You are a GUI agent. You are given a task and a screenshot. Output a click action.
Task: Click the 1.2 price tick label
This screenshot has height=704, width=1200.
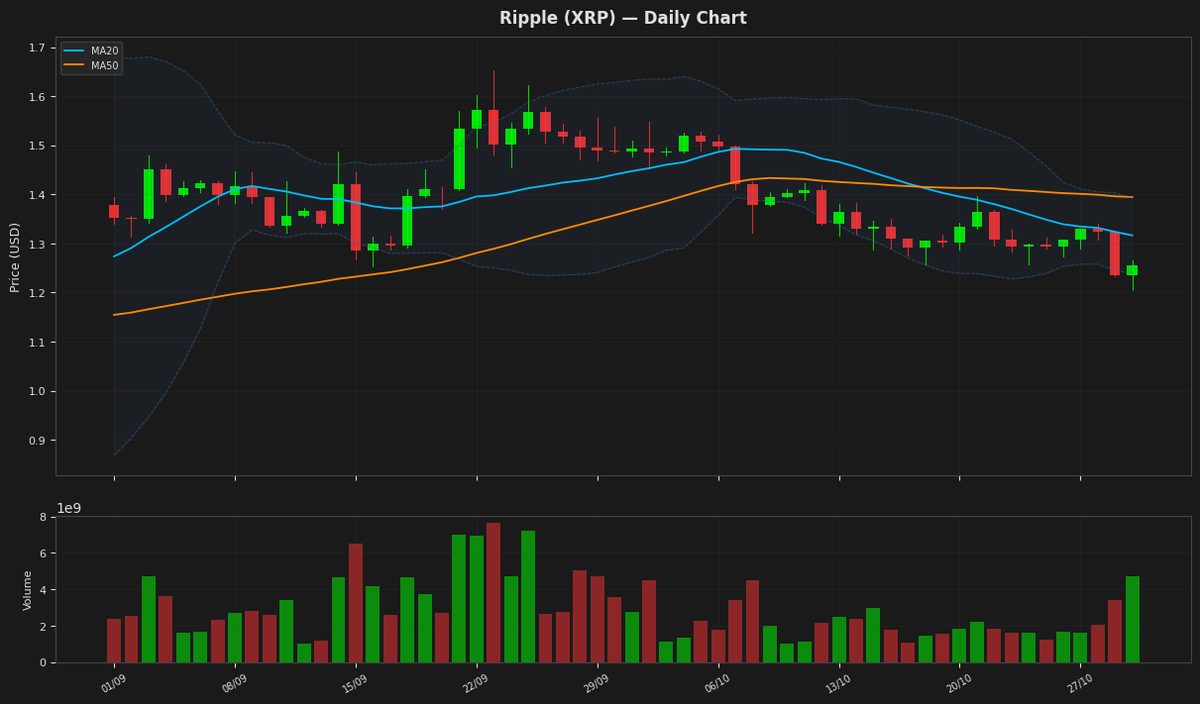[x=38, y=293]
